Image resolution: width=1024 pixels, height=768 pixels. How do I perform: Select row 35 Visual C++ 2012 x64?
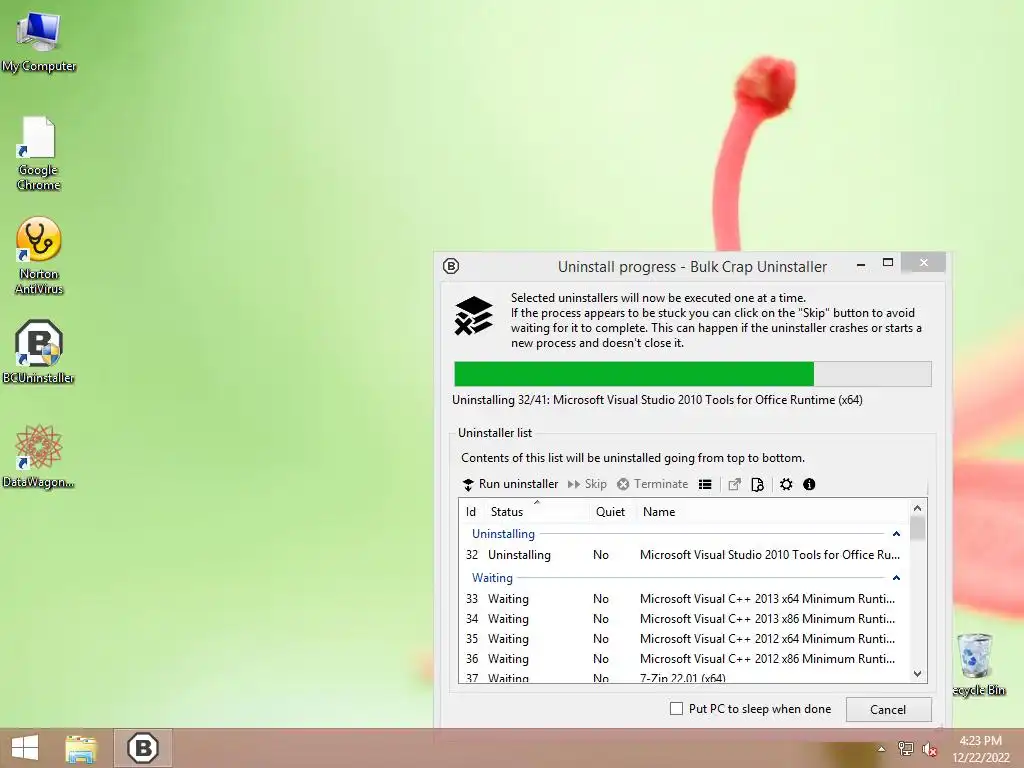683,639
